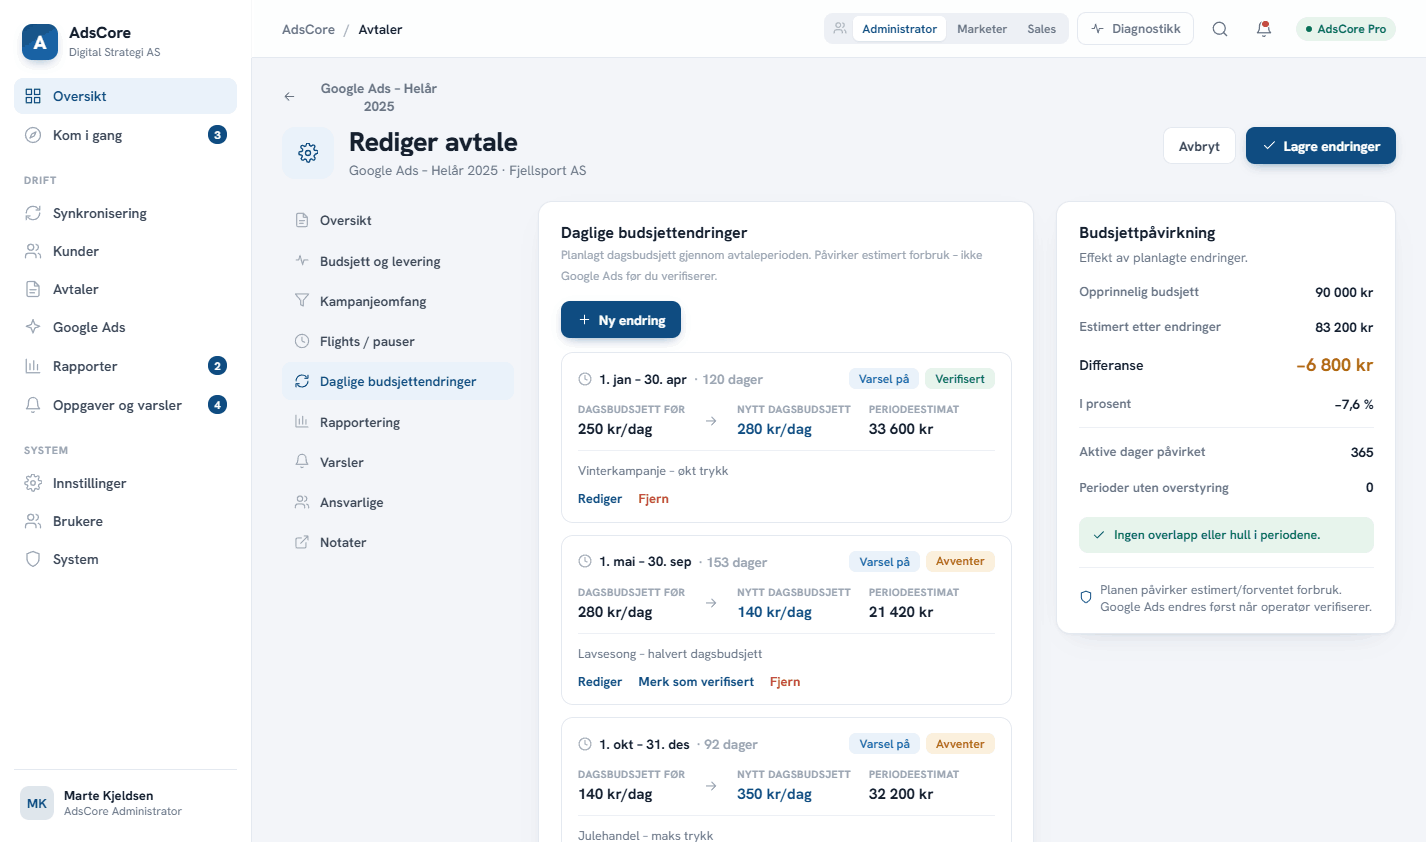Click the System shield icon in sidebar
The width and height of the screenshot is (1426, 842).
(33, 559)
